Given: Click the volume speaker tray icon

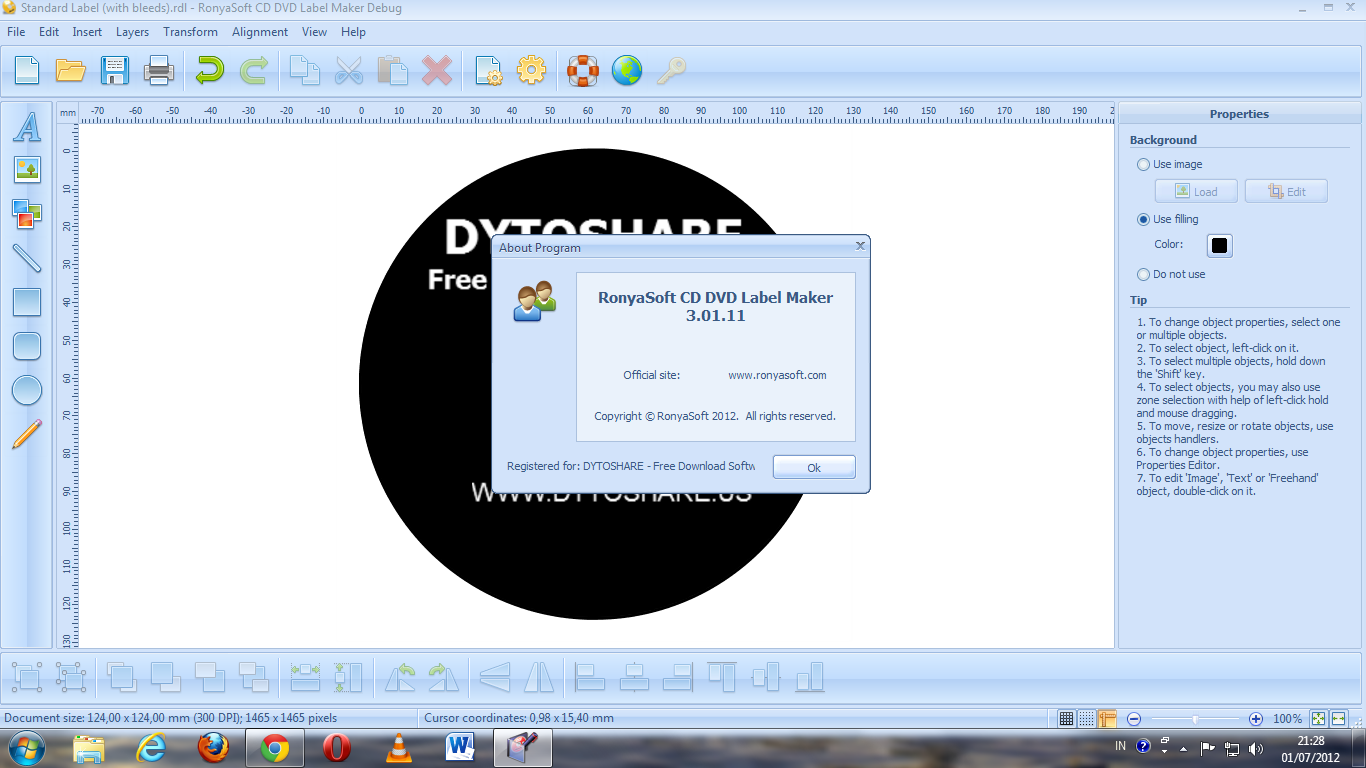Looking at the screenshot, I should [x=1255, y=748].
